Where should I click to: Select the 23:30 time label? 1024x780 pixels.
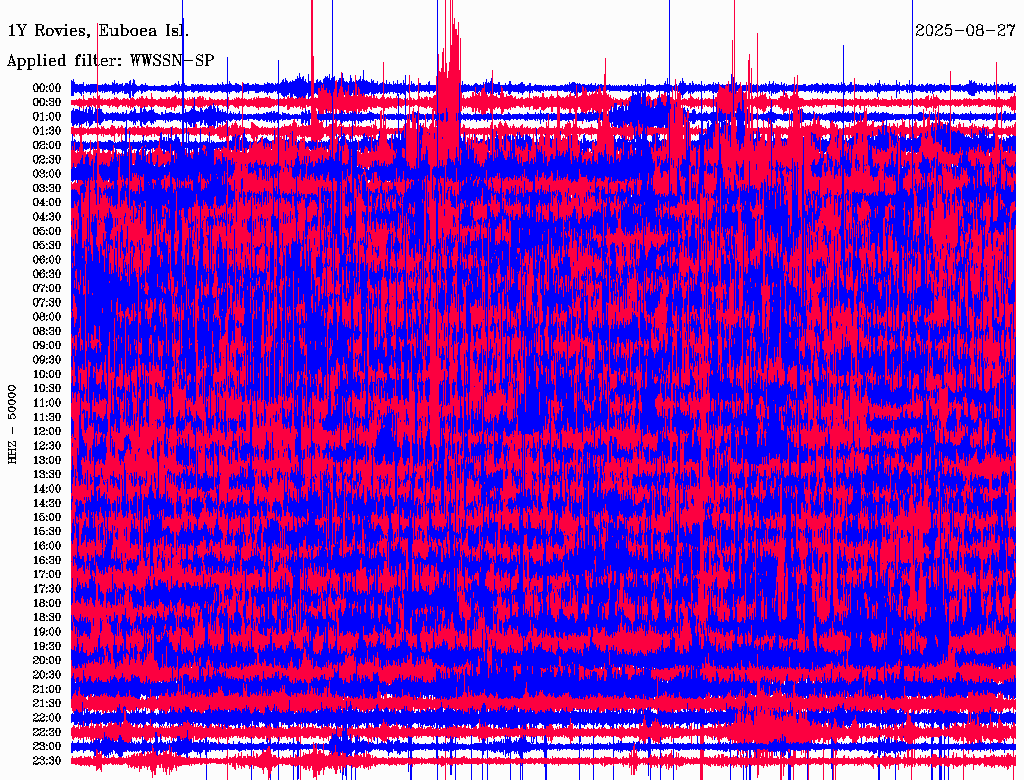coord(47,760)
